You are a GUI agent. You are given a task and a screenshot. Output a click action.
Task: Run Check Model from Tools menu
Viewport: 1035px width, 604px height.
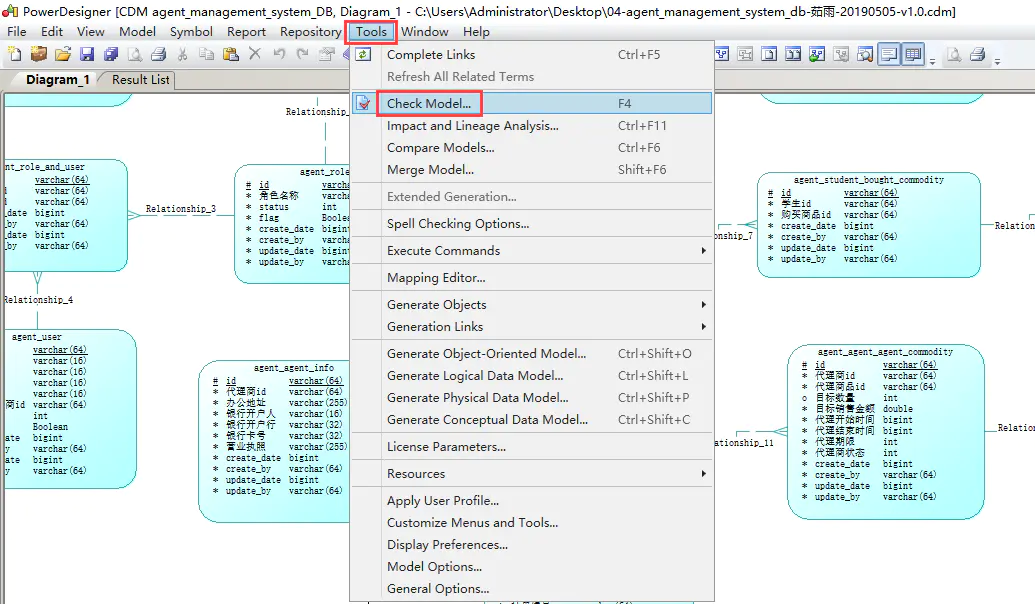point(429,102)
